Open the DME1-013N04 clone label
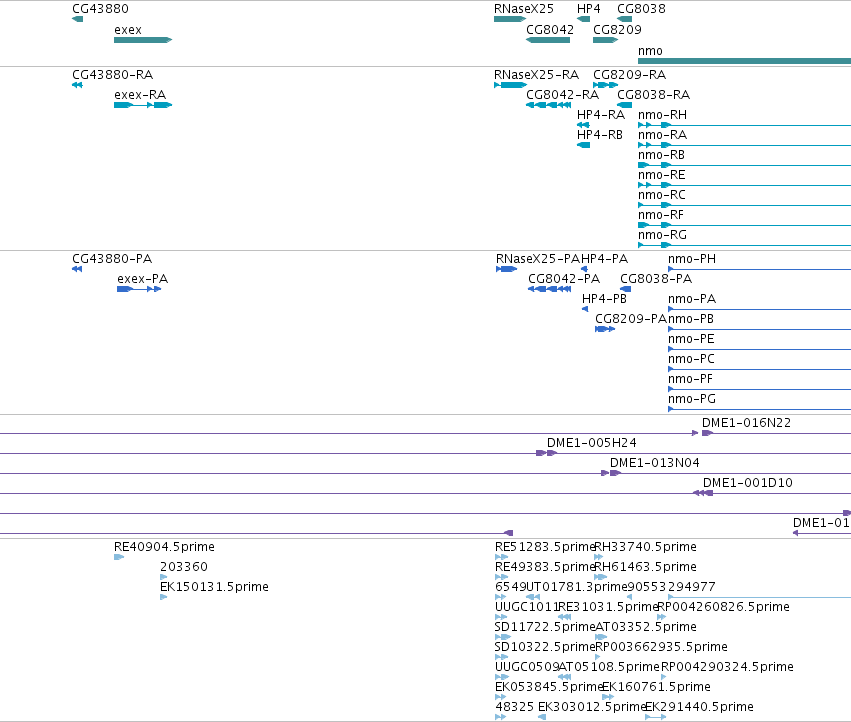851x722 pixels. click(655, 463)
